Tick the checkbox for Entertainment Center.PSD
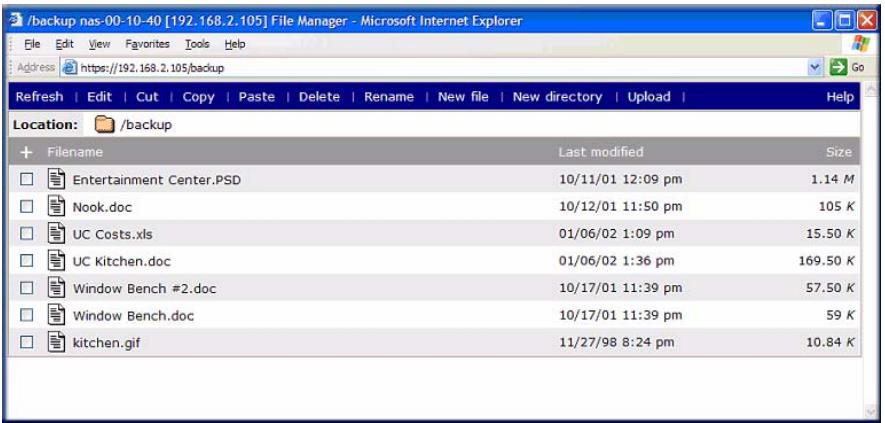The width and height of the screenshot is (885, 423). tap(27, 180)
